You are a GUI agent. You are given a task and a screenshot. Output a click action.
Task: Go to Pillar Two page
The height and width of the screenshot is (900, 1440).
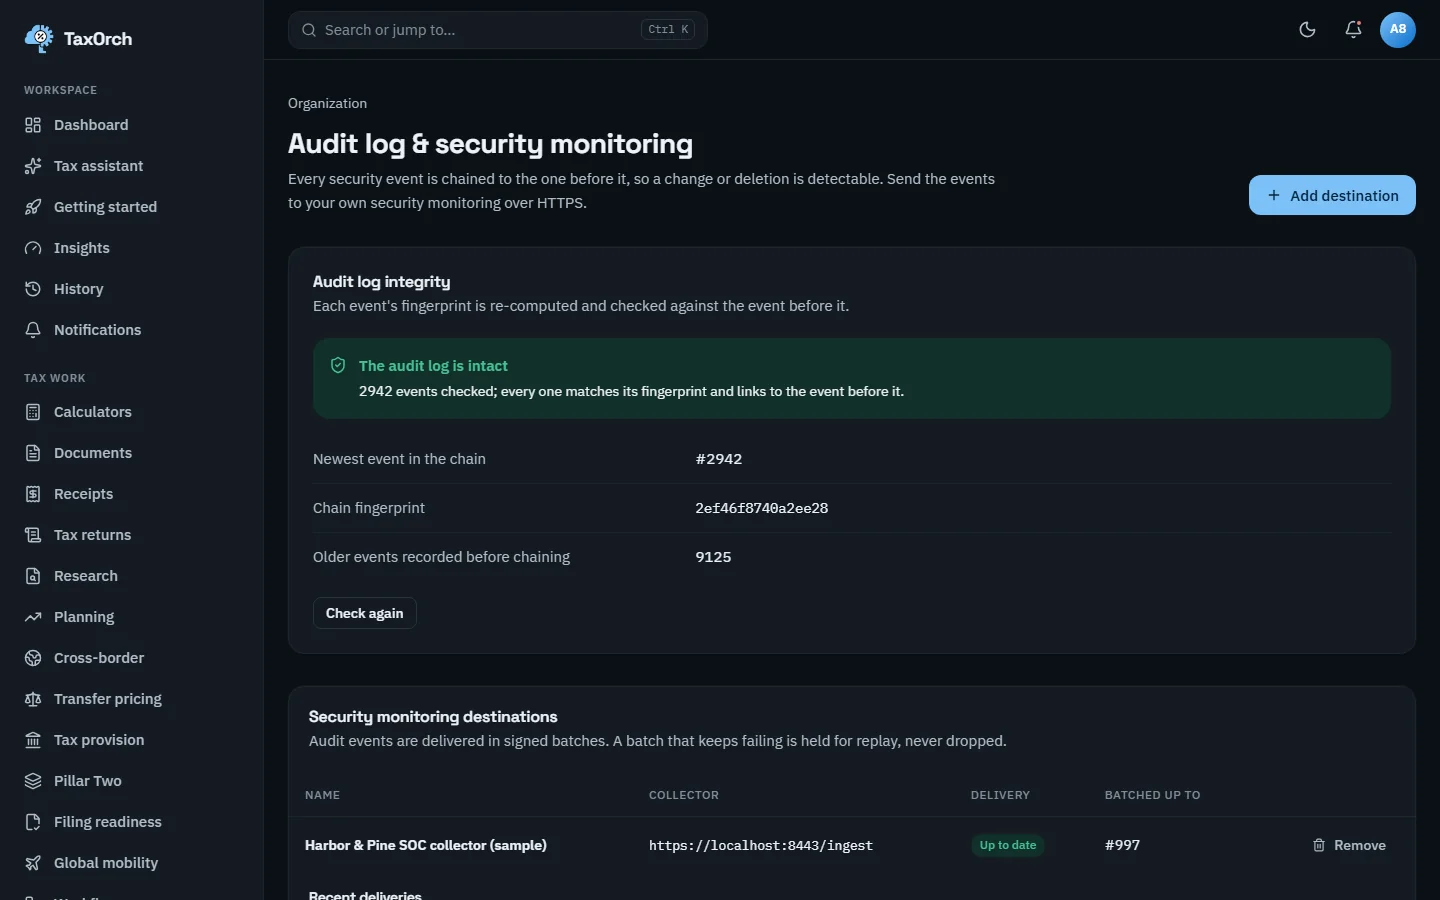click(x=132, y=781)
